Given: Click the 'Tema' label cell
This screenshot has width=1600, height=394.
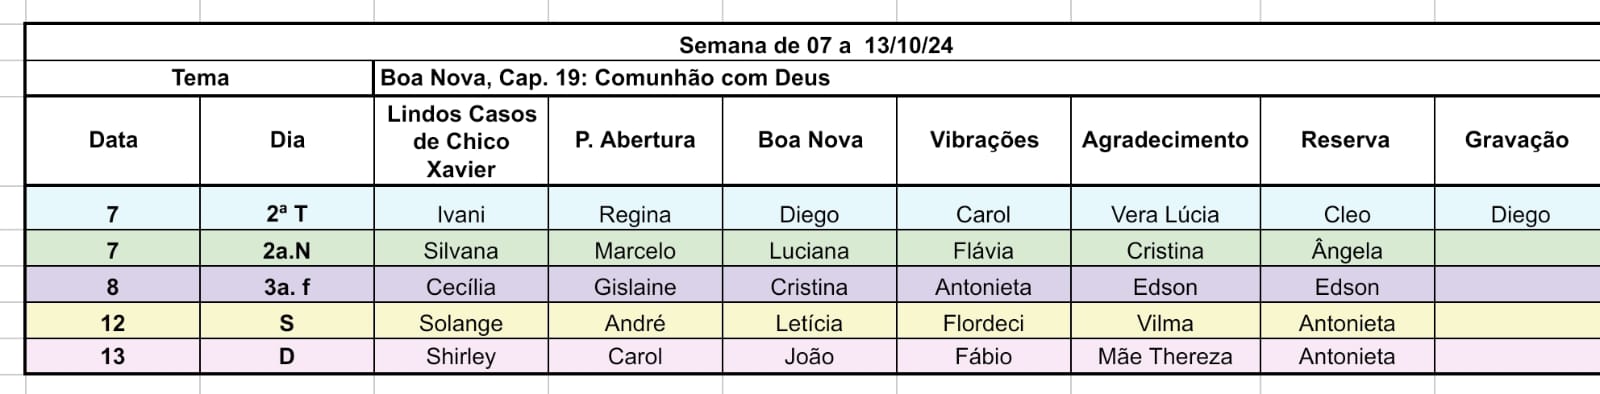Looking at the screenshot, I should (200, 78).
